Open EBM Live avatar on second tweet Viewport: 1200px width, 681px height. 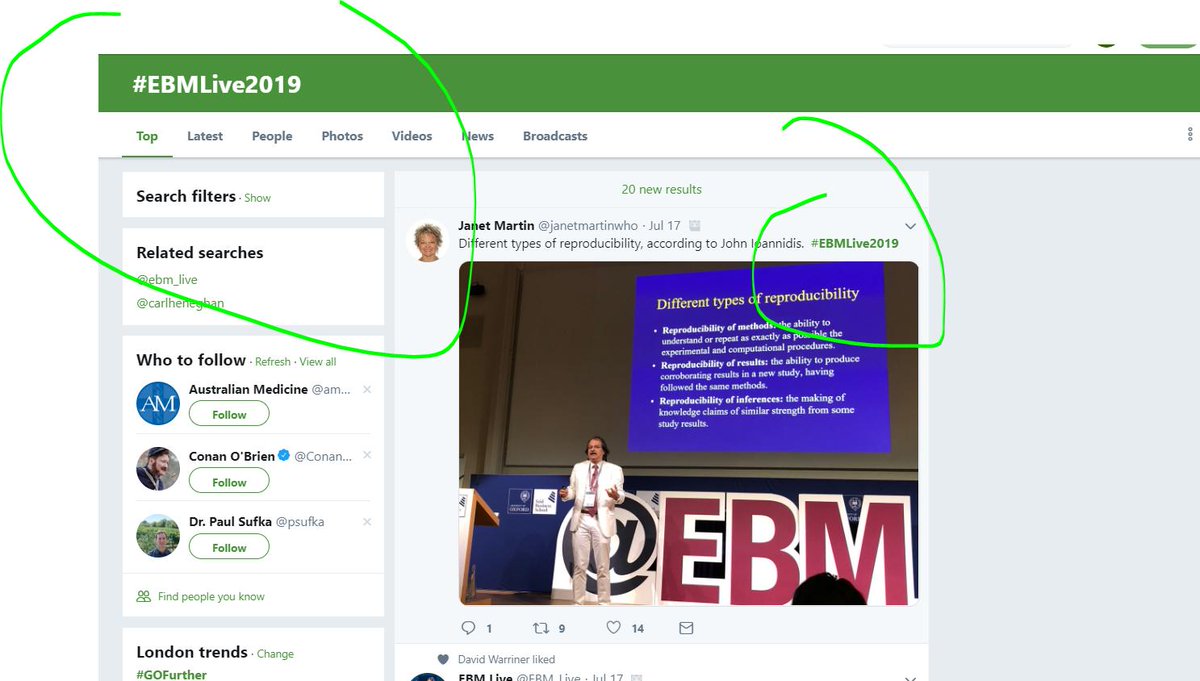(428, 677)
